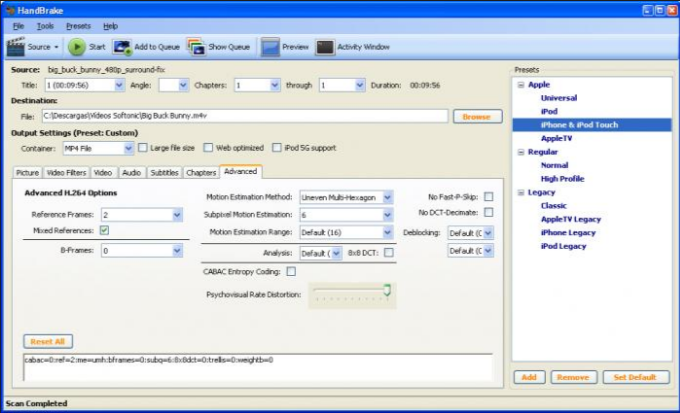
Task: Switch to the Picture tab
Action: 27,173
